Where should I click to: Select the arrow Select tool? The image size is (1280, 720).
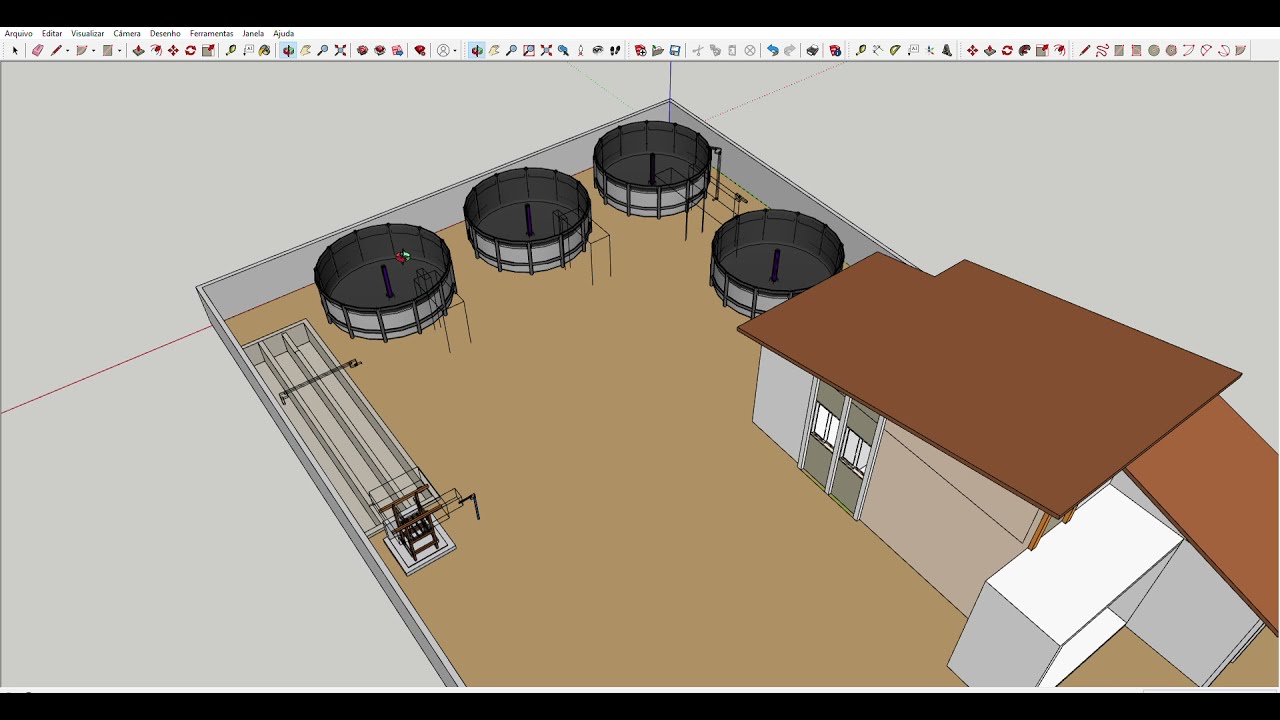(15, 50)
